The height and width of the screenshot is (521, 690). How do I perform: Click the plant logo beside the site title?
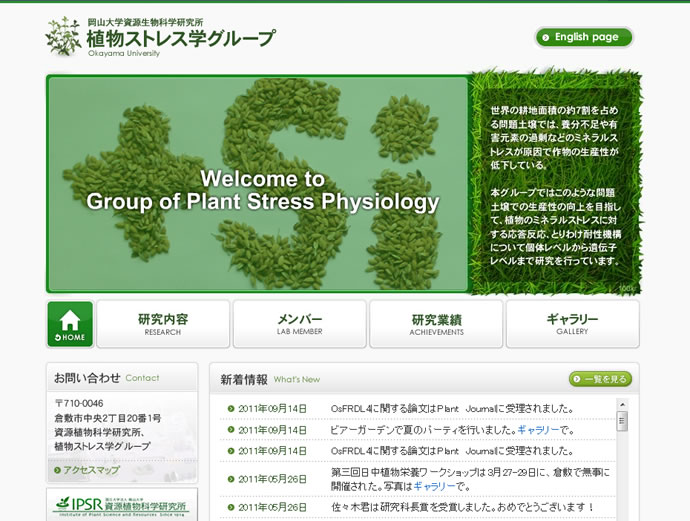(64, 36)
